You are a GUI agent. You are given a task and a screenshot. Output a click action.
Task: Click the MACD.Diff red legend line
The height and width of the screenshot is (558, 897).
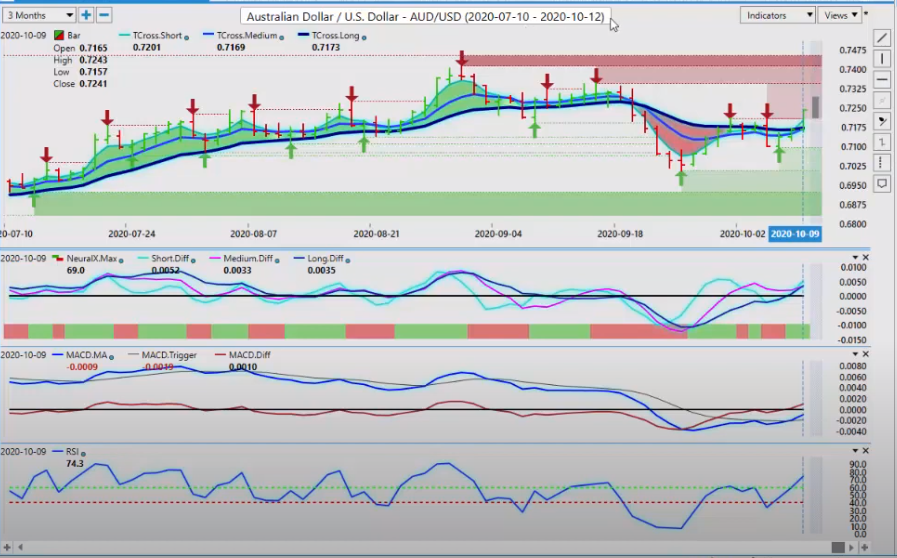point(220,355)
